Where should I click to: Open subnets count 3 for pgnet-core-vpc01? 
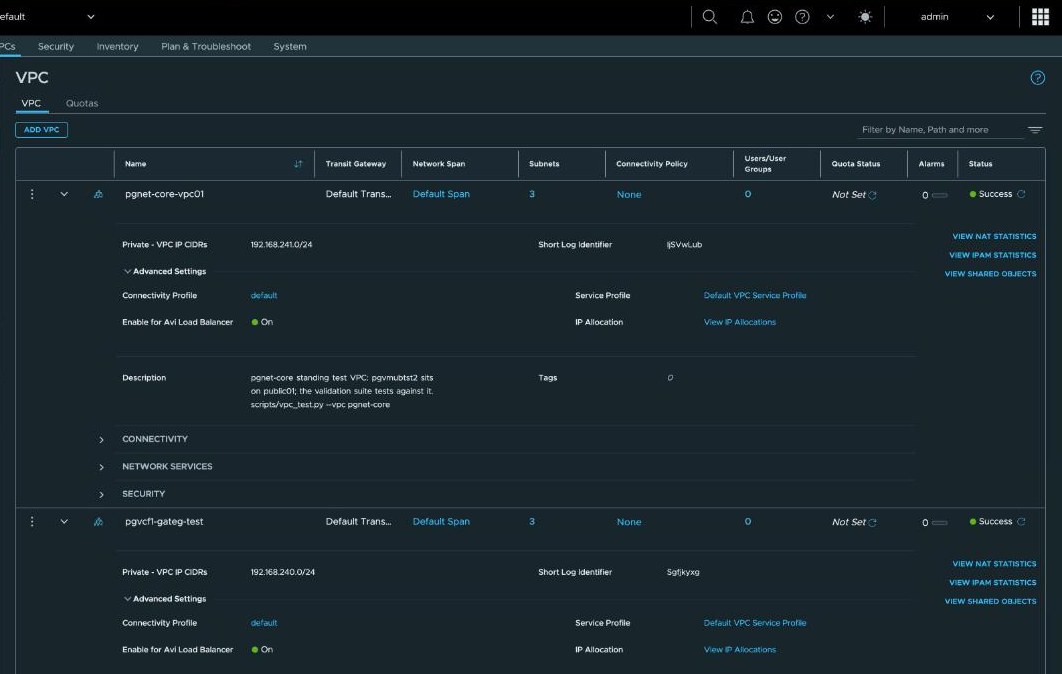tap(532, 194)
